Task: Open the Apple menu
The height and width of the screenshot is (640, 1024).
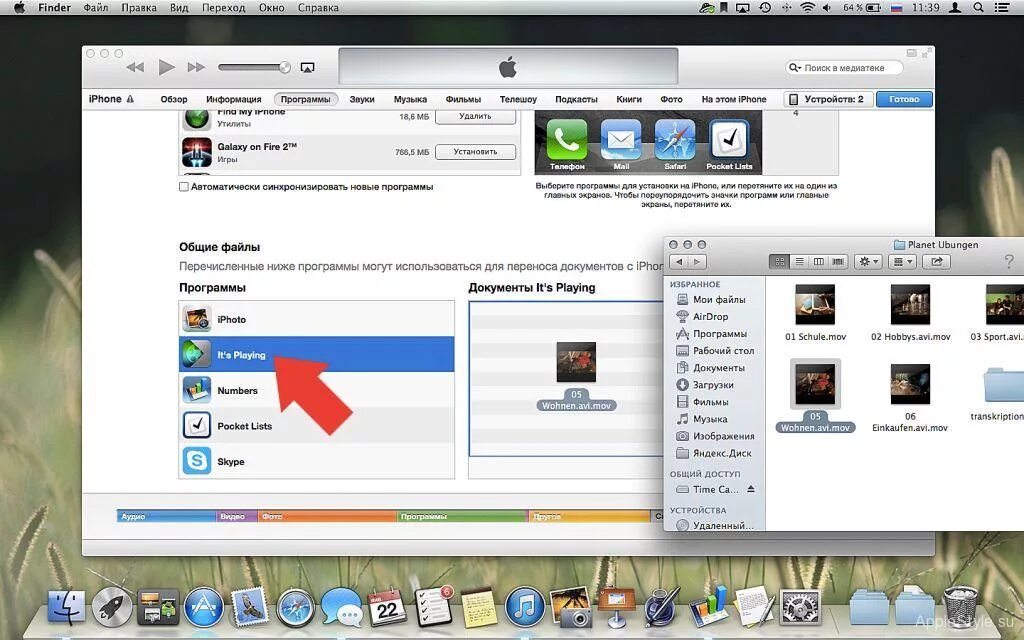Action: point(19,8)
